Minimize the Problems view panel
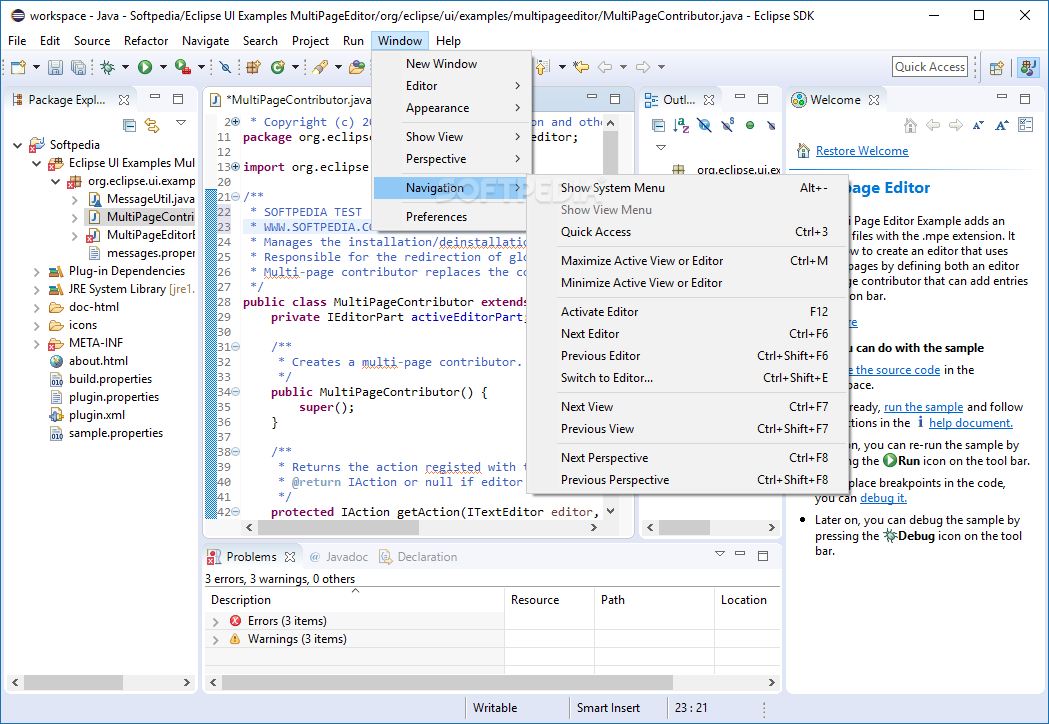 (740, 554)
